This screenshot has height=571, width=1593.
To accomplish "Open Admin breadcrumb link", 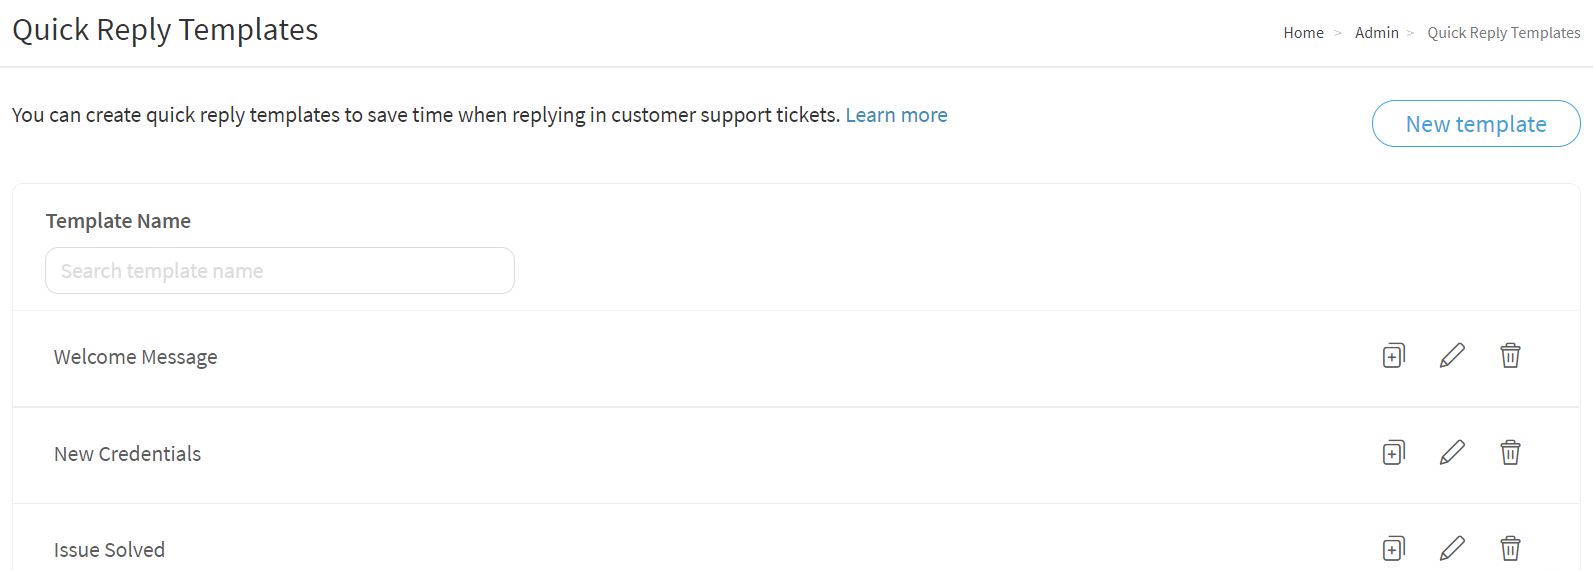I will [1376, 33].
